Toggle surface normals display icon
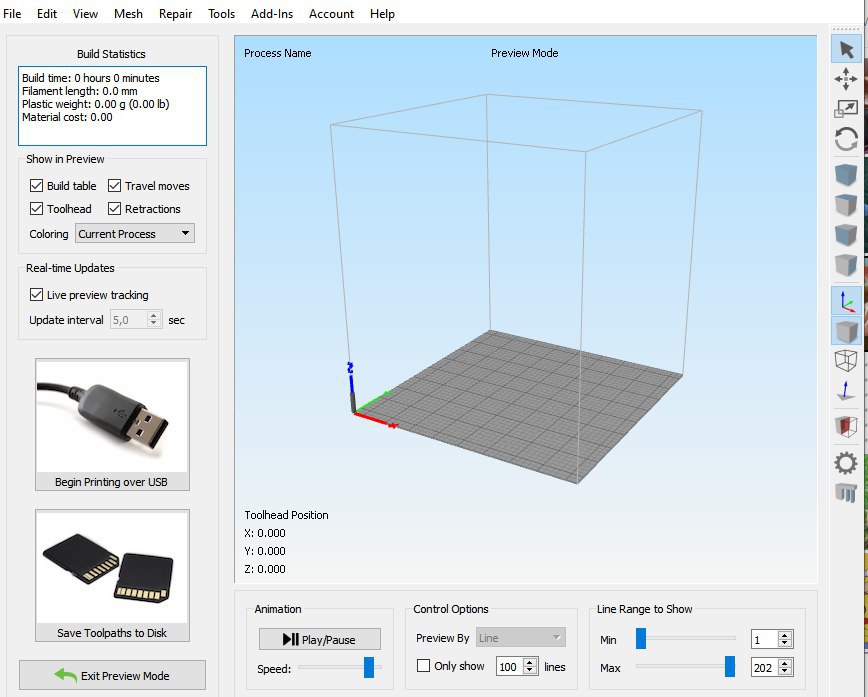The width and height of the screenshot is (868, 697). click(846, 390)
